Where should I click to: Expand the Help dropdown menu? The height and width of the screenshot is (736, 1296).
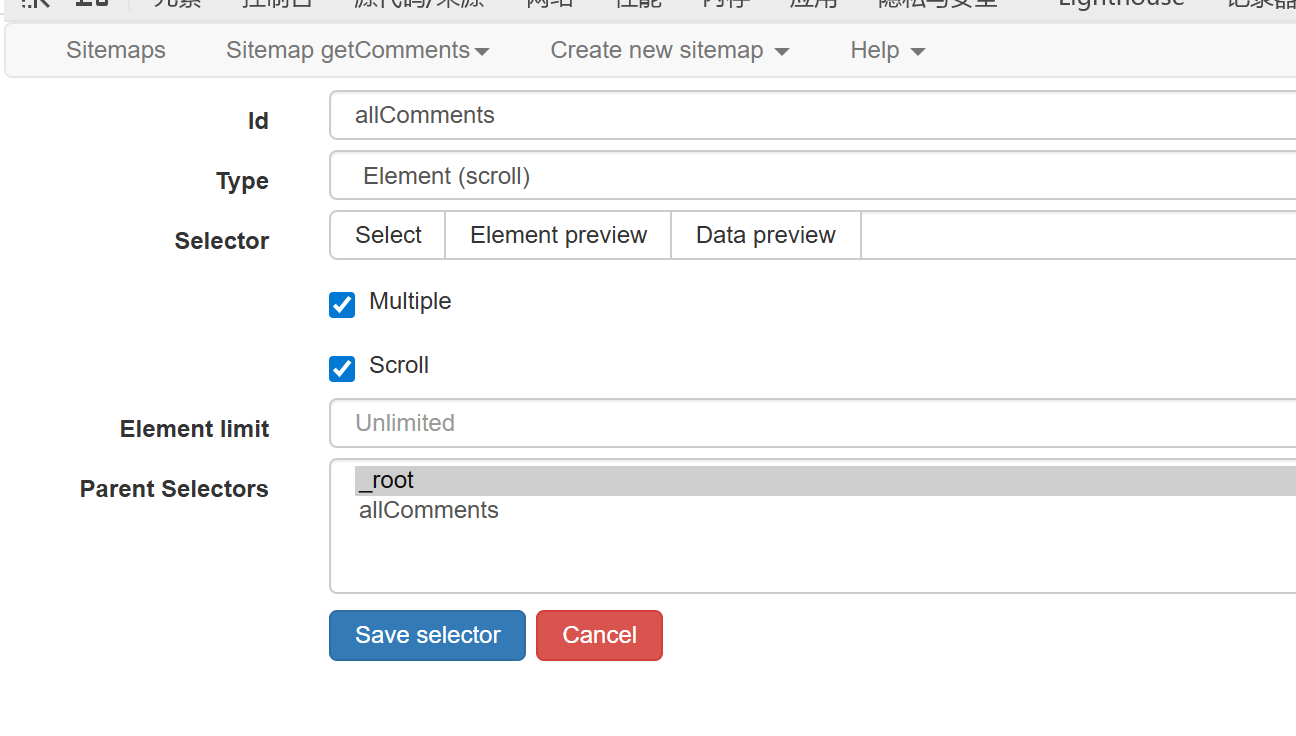(x=887, y=50)
